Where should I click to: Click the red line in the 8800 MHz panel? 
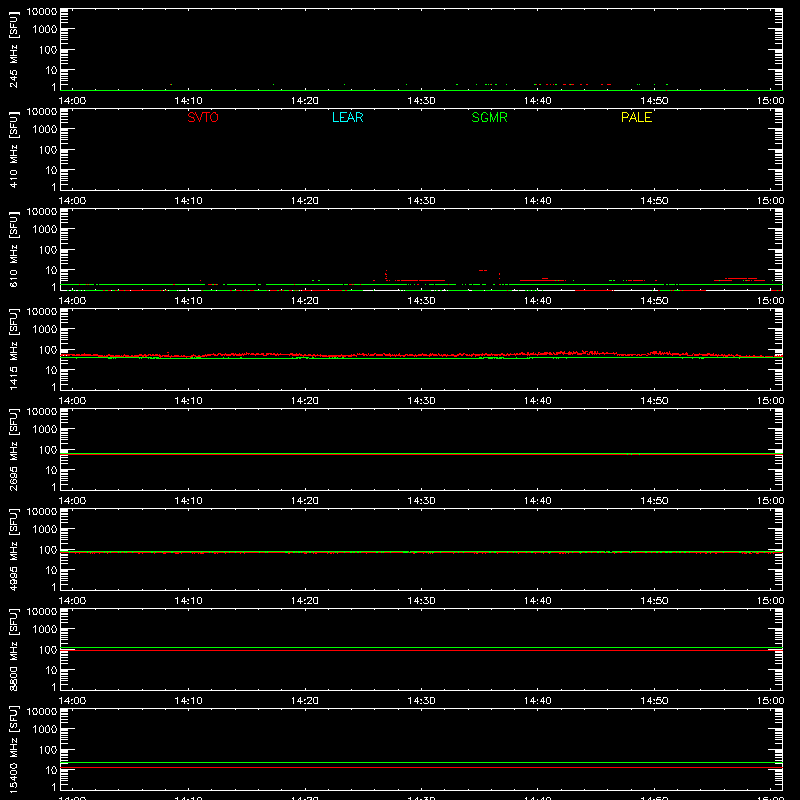click(421, 651)
